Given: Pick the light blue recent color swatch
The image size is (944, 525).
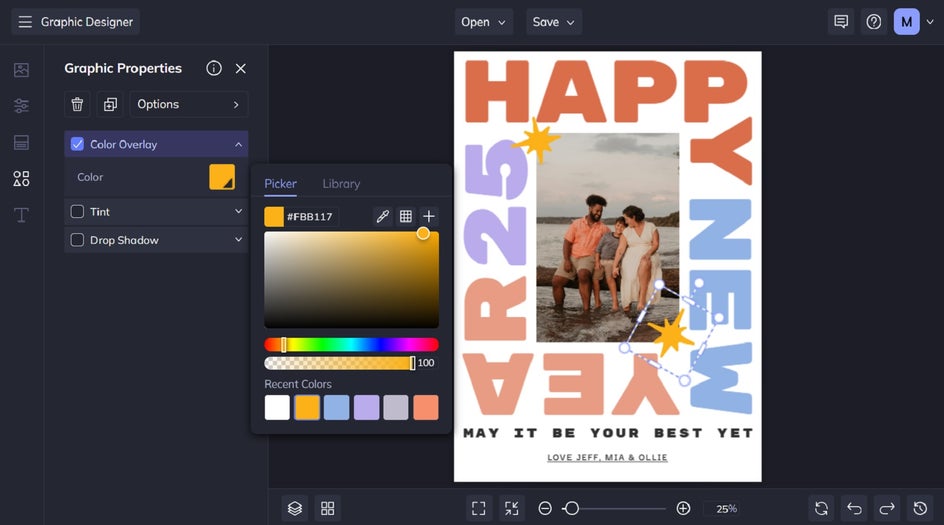Looking at the screenshot, I should coord(337,408).
